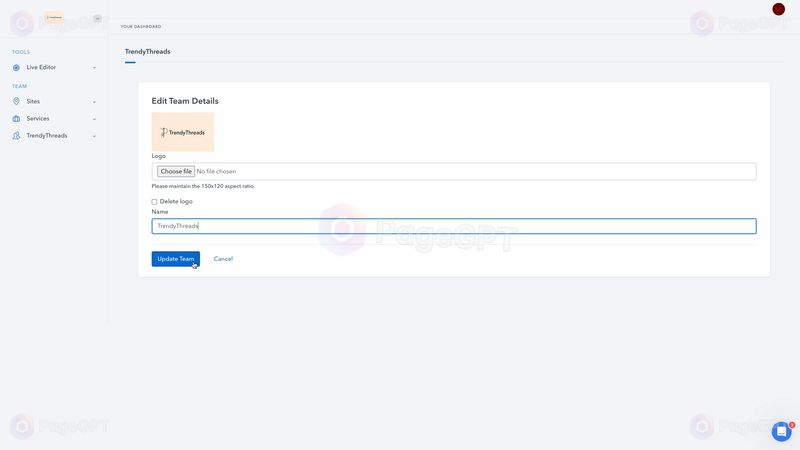Click the TrendyThreads team people icon

tap(16, 136)
